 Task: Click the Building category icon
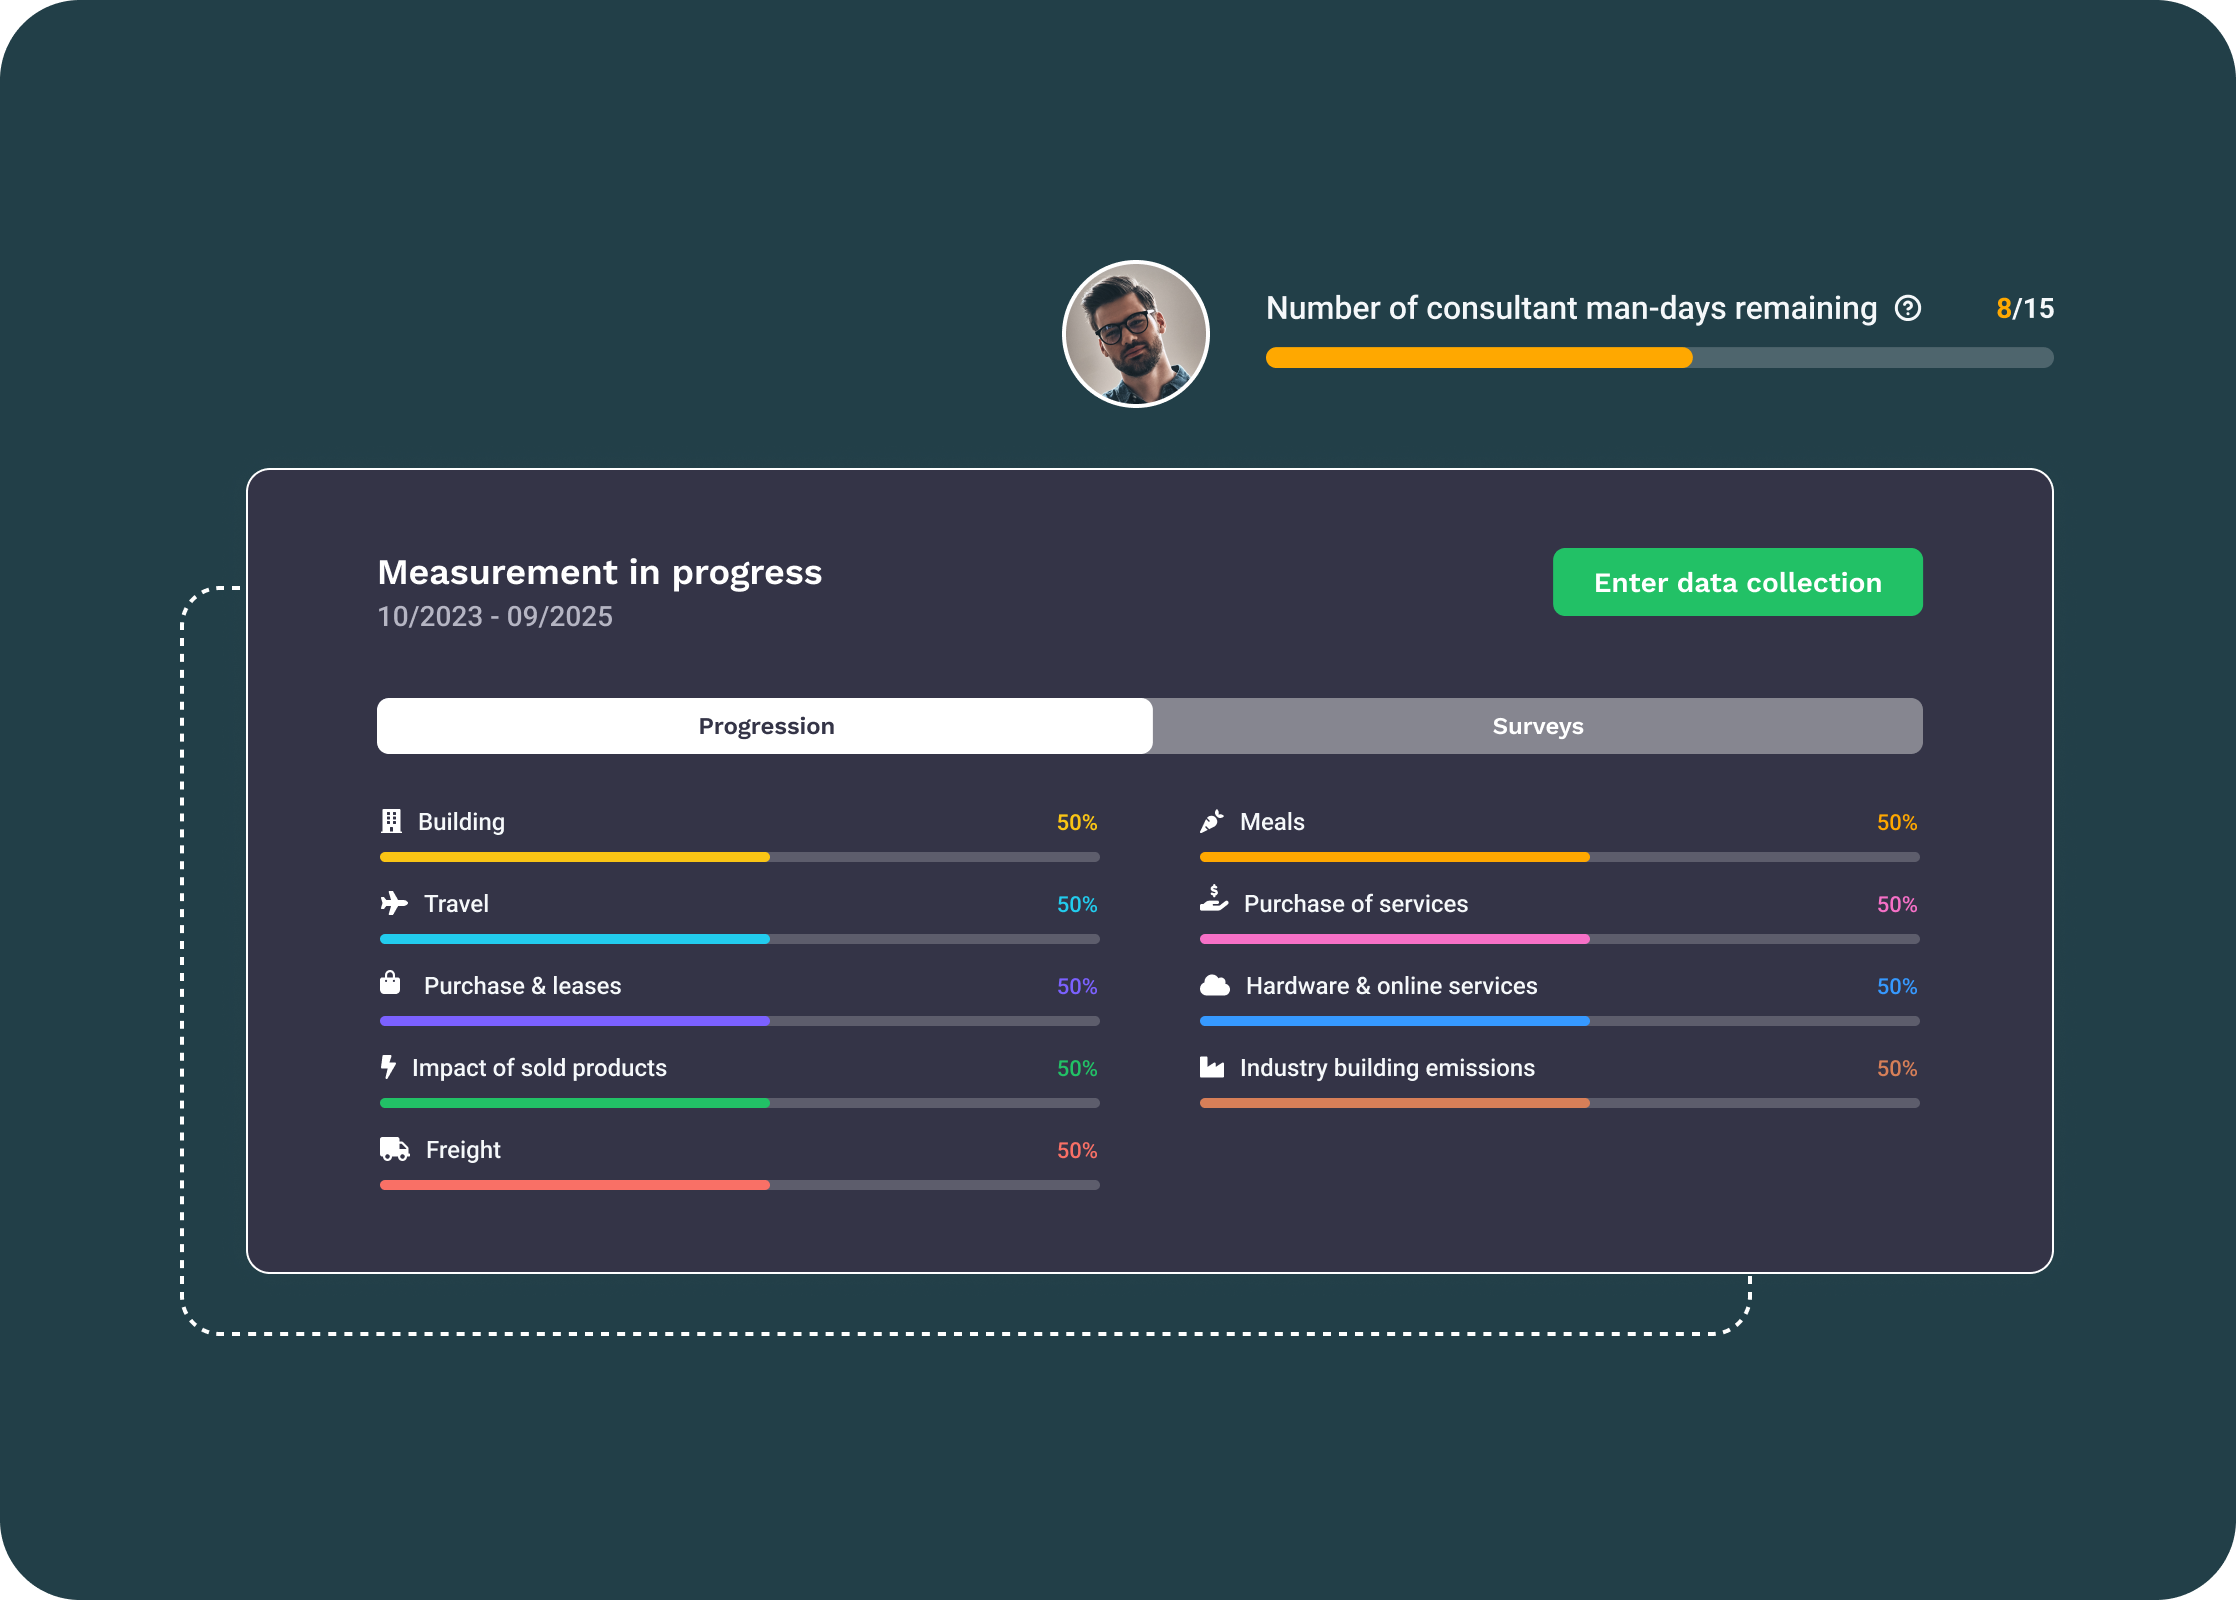pos(391,822)
